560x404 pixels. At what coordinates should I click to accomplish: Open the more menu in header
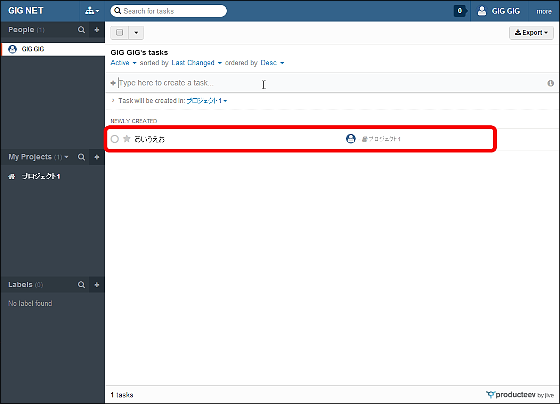coord(544,11)
